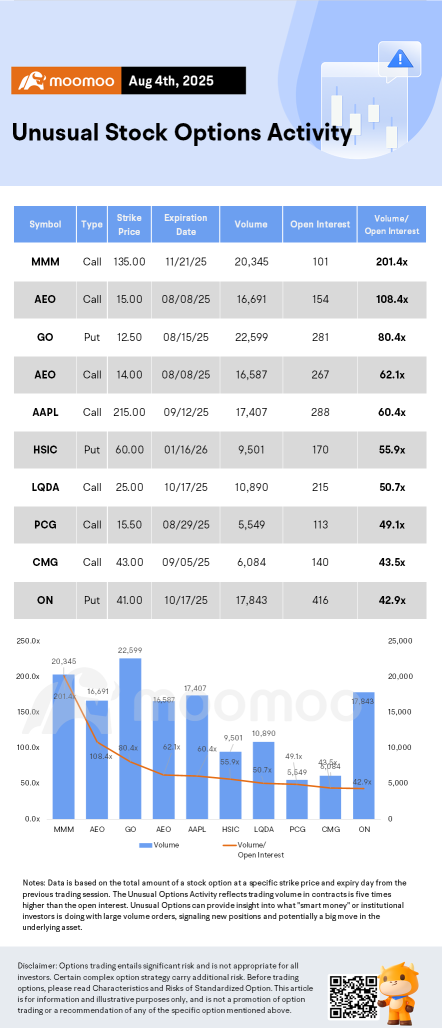The height and width of the screenshot is (1028, 443).
Task: Click the MMM symbol in table
Action: point(45,262)
